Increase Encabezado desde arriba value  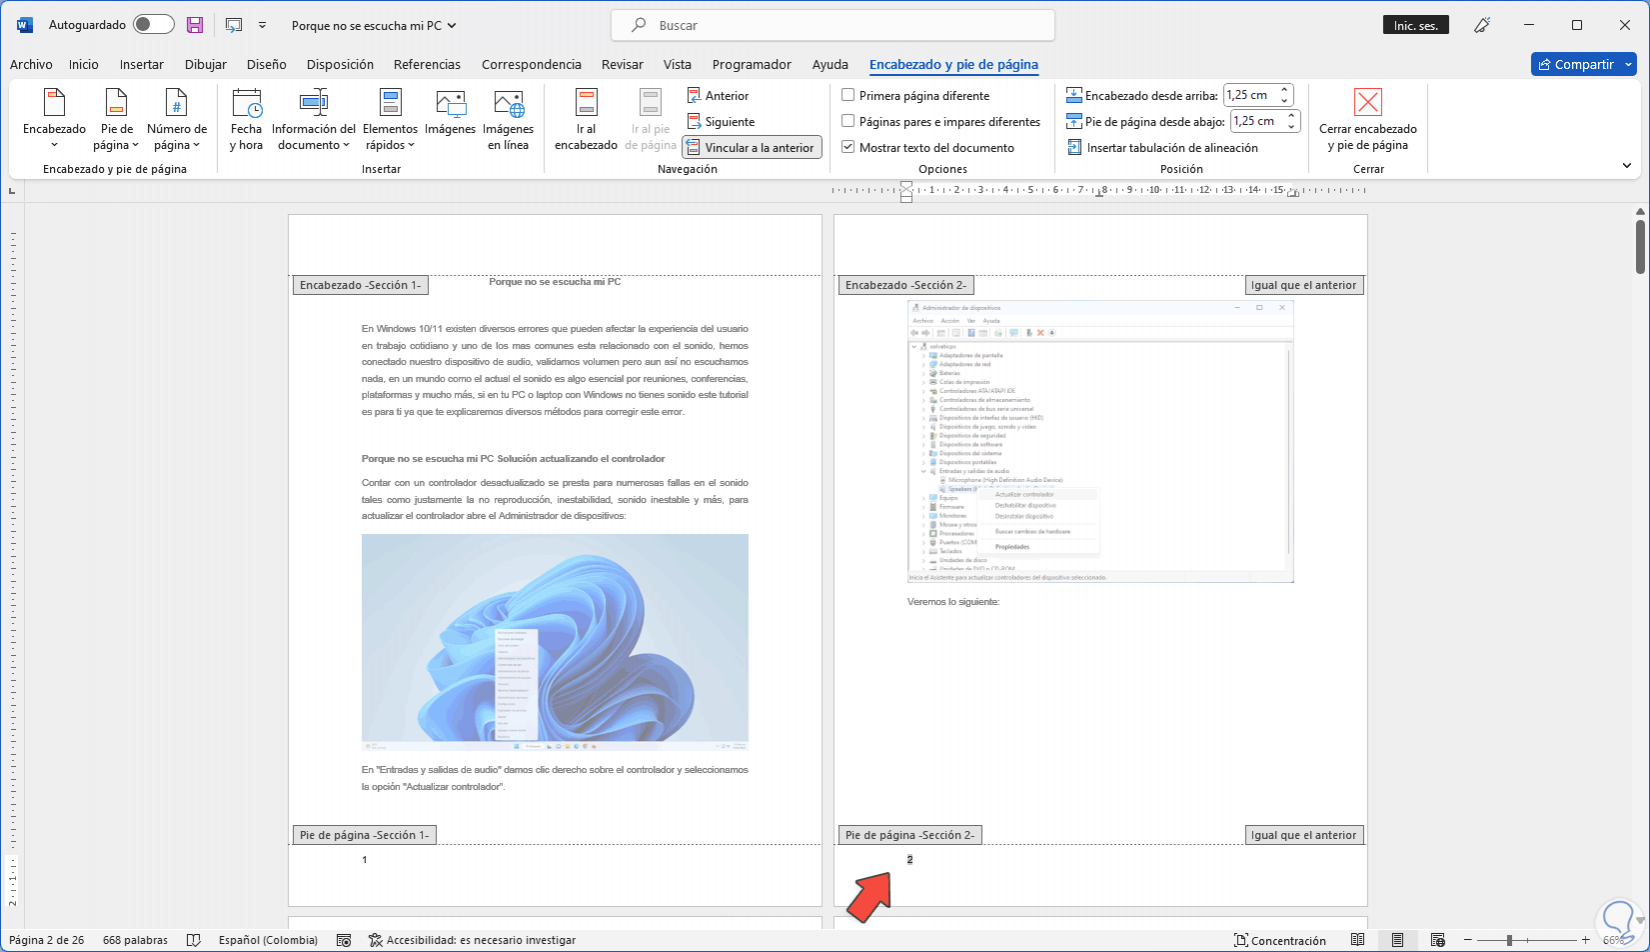[1285, 91]
